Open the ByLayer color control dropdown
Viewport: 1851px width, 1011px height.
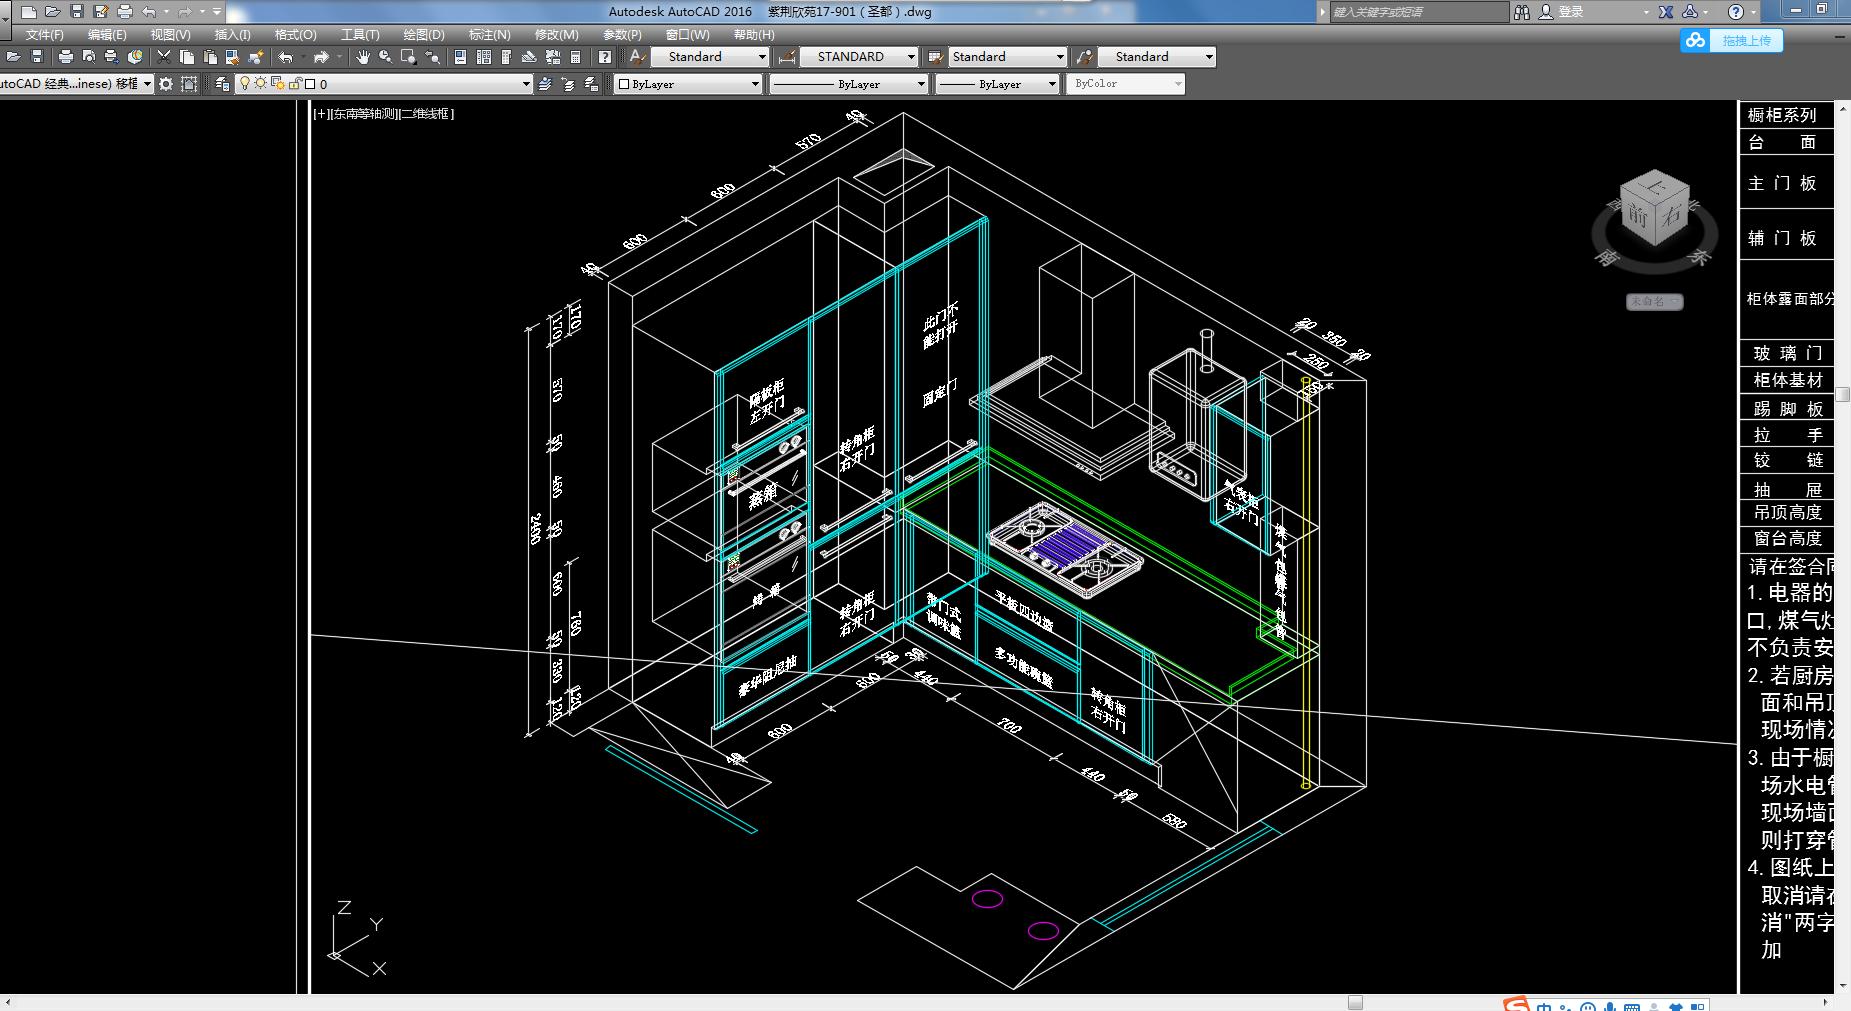coord(755,84)
